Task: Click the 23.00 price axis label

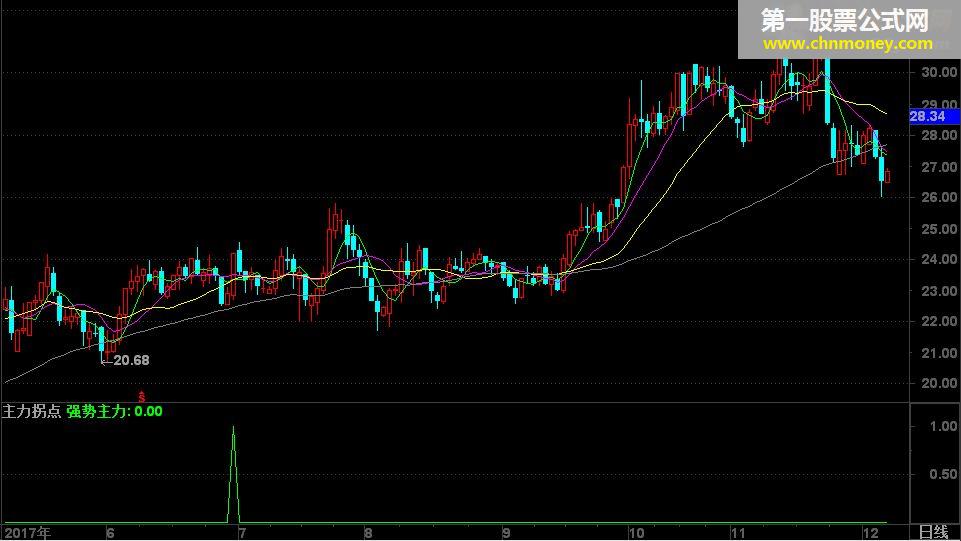Action: (939, 291)
